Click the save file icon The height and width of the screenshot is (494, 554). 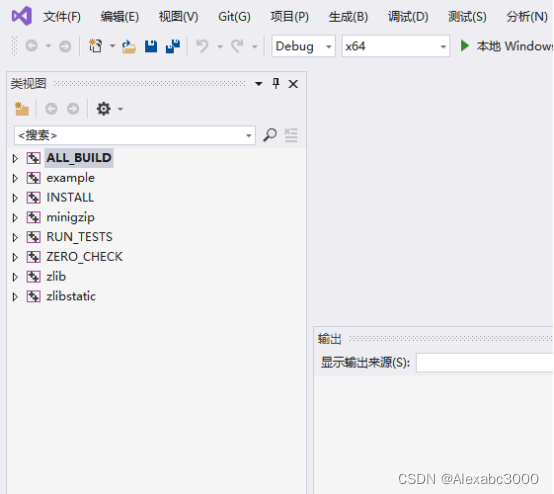pyautogui.click(x=151, y=46)
